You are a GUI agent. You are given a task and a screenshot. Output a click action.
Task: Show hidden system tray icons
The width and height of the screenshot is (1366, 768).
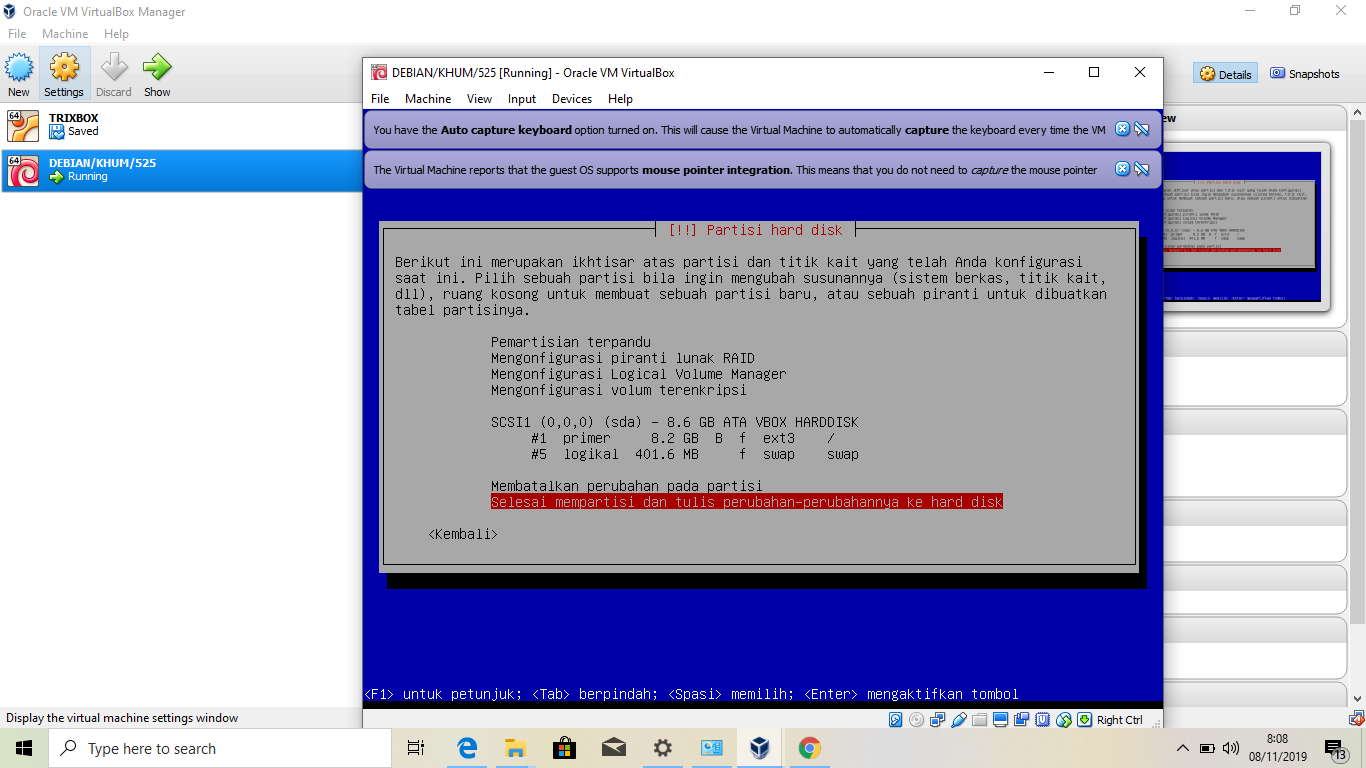click(1183, 748)
